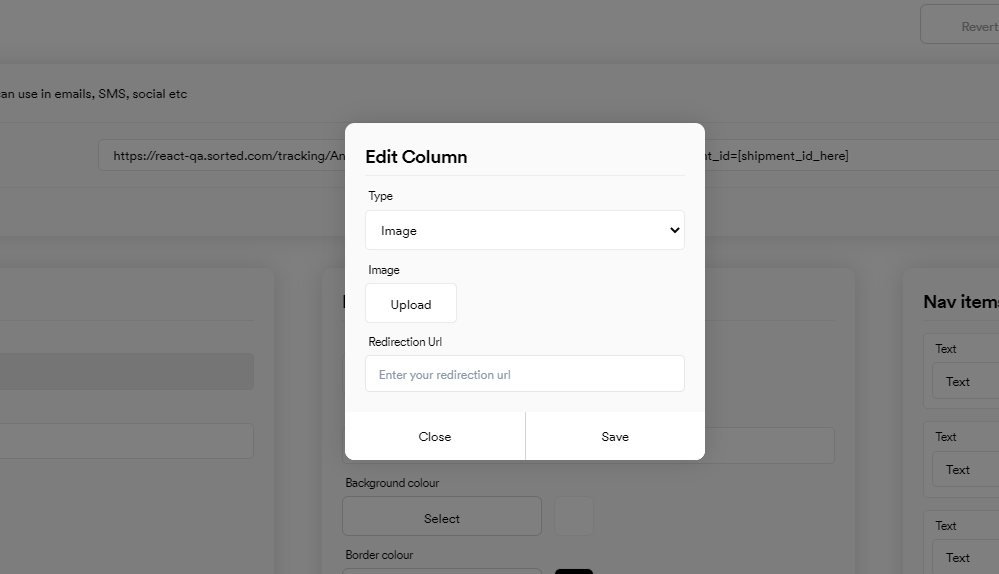Click the Redirection Url label

point(405,342)
